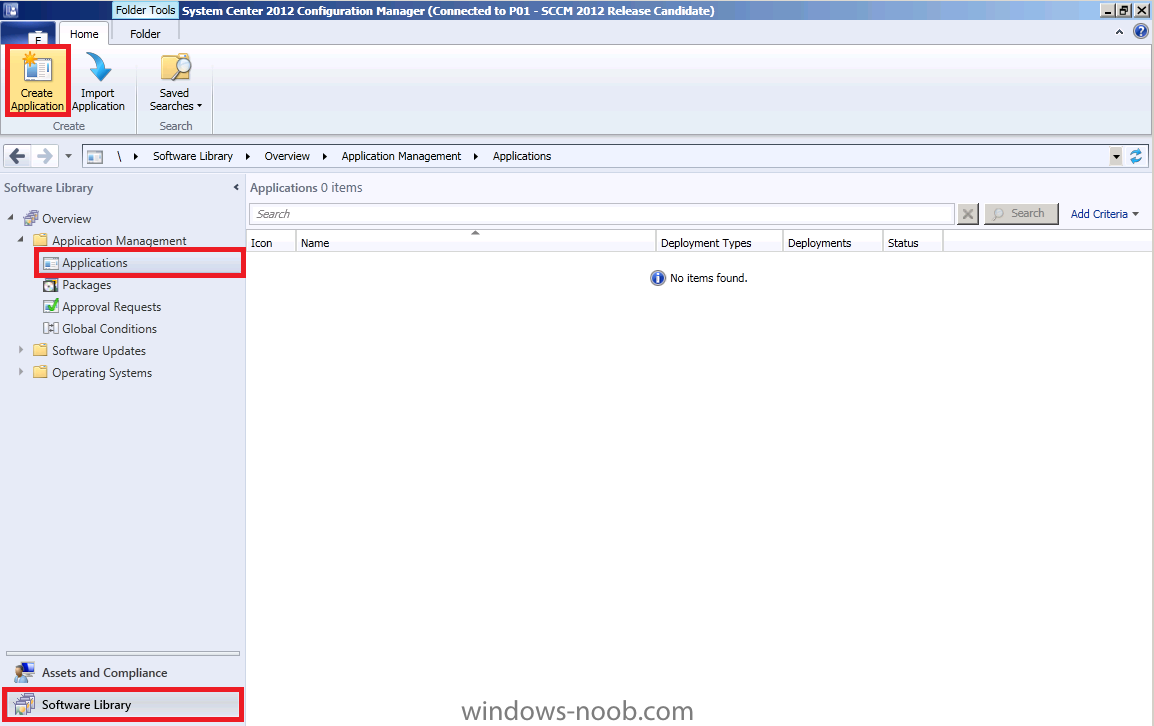Click the Forward navigation arrow

pyautogui.click(x=44, y=156)
